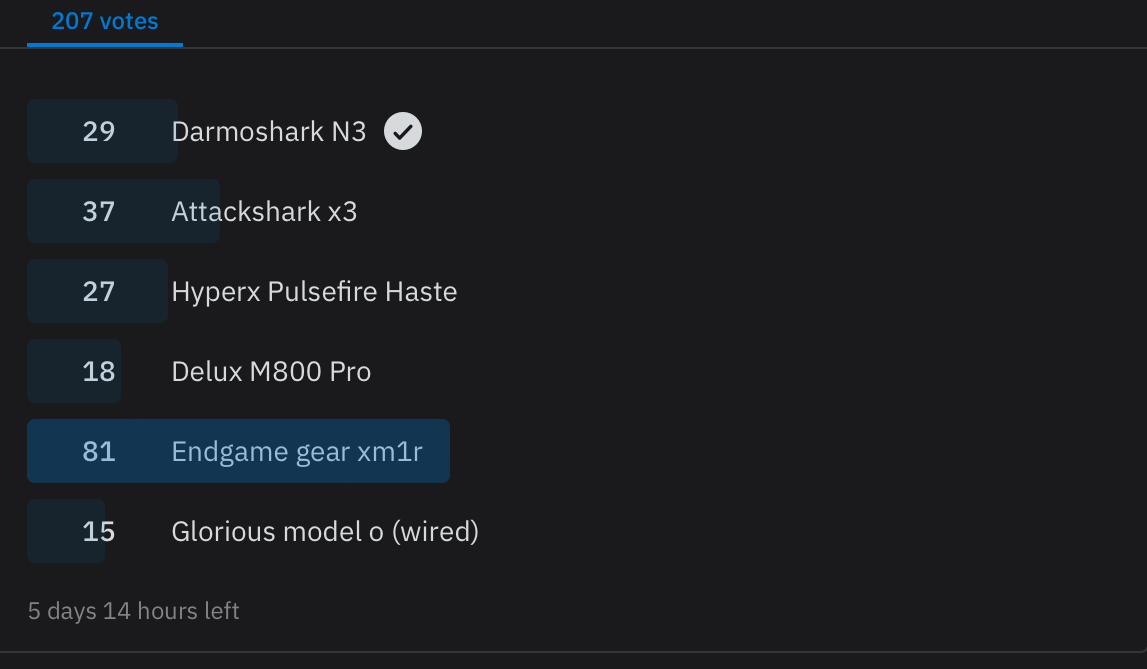Open the 207 votes tab

[x=105, y=21]
